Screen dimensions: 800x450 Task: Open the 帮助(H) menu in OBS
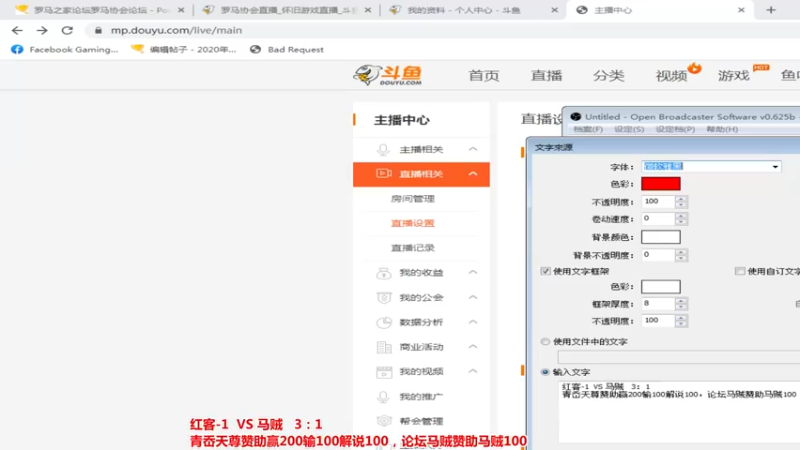coord(722,129)
